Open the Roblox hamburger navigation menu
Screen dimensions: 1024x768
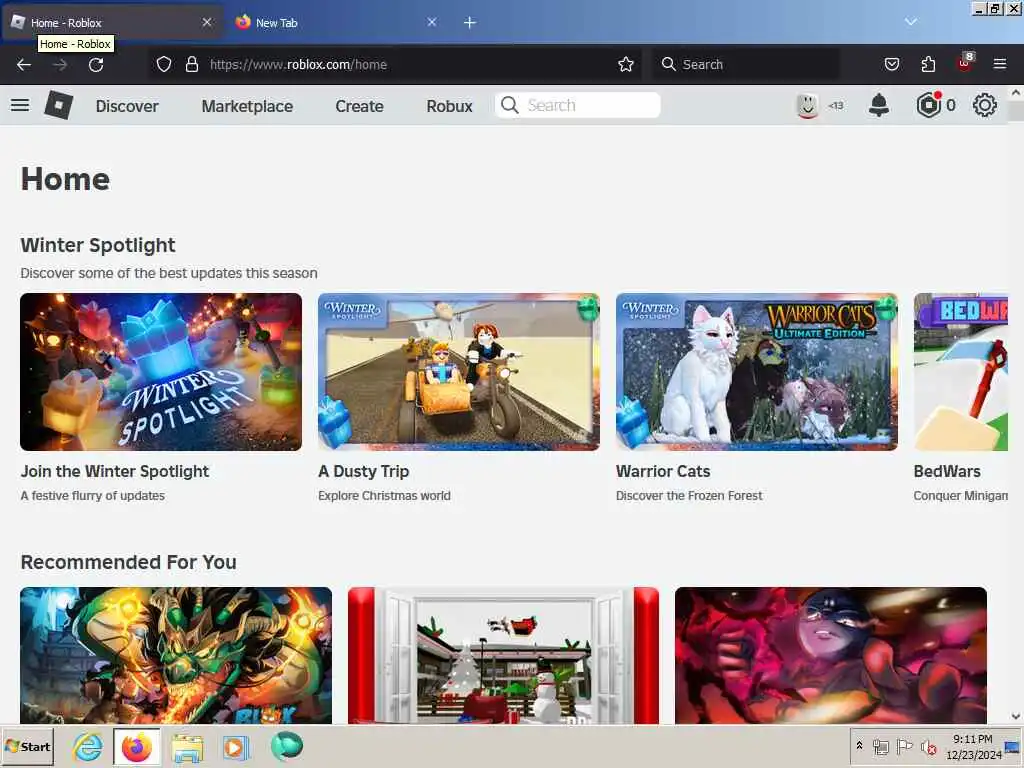pyautogui.click(x=20, y=105)
